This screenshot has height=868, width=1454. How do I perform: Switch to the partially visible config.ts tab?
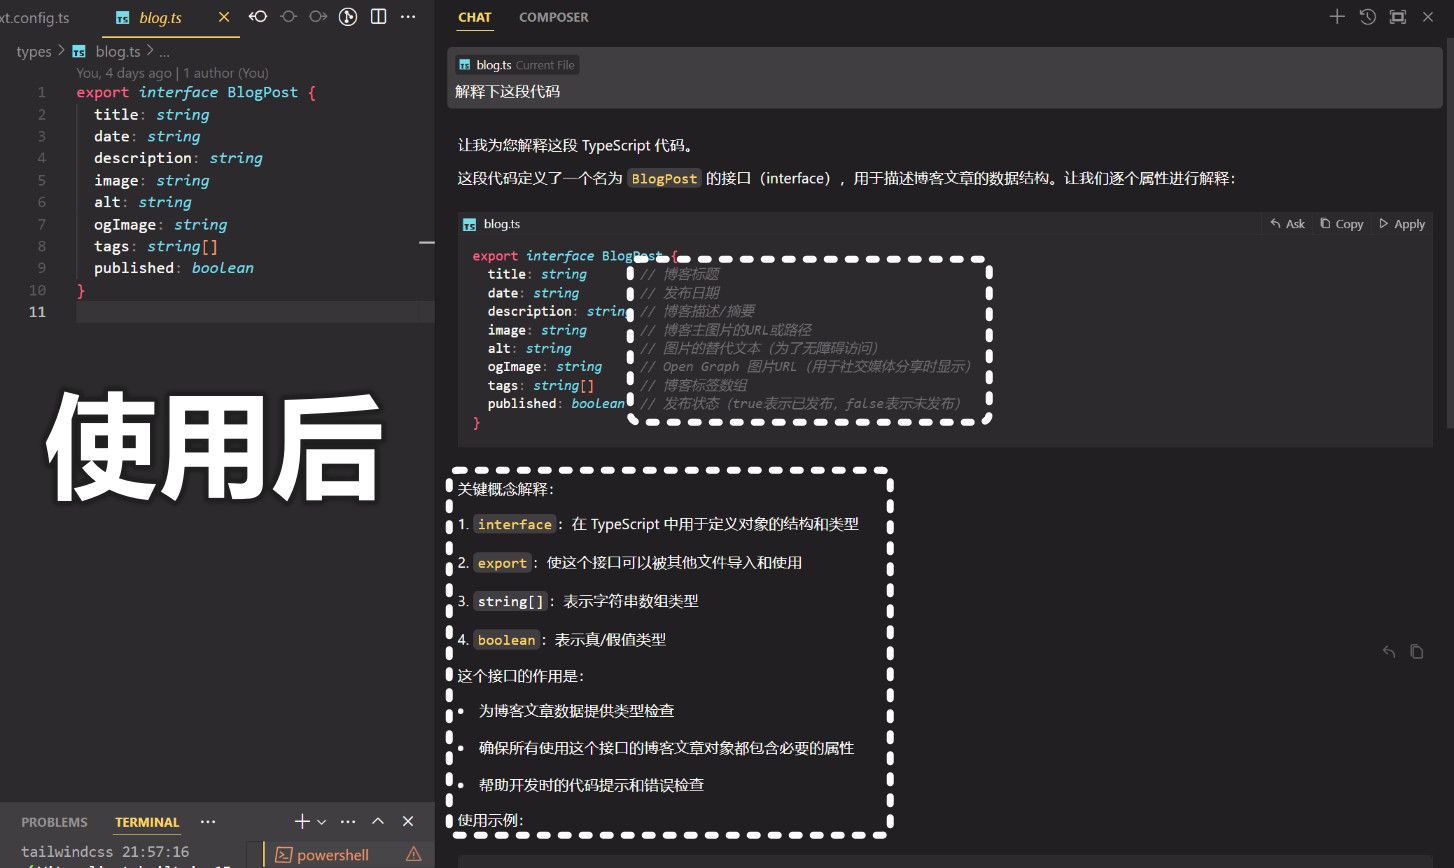[35, 18]
